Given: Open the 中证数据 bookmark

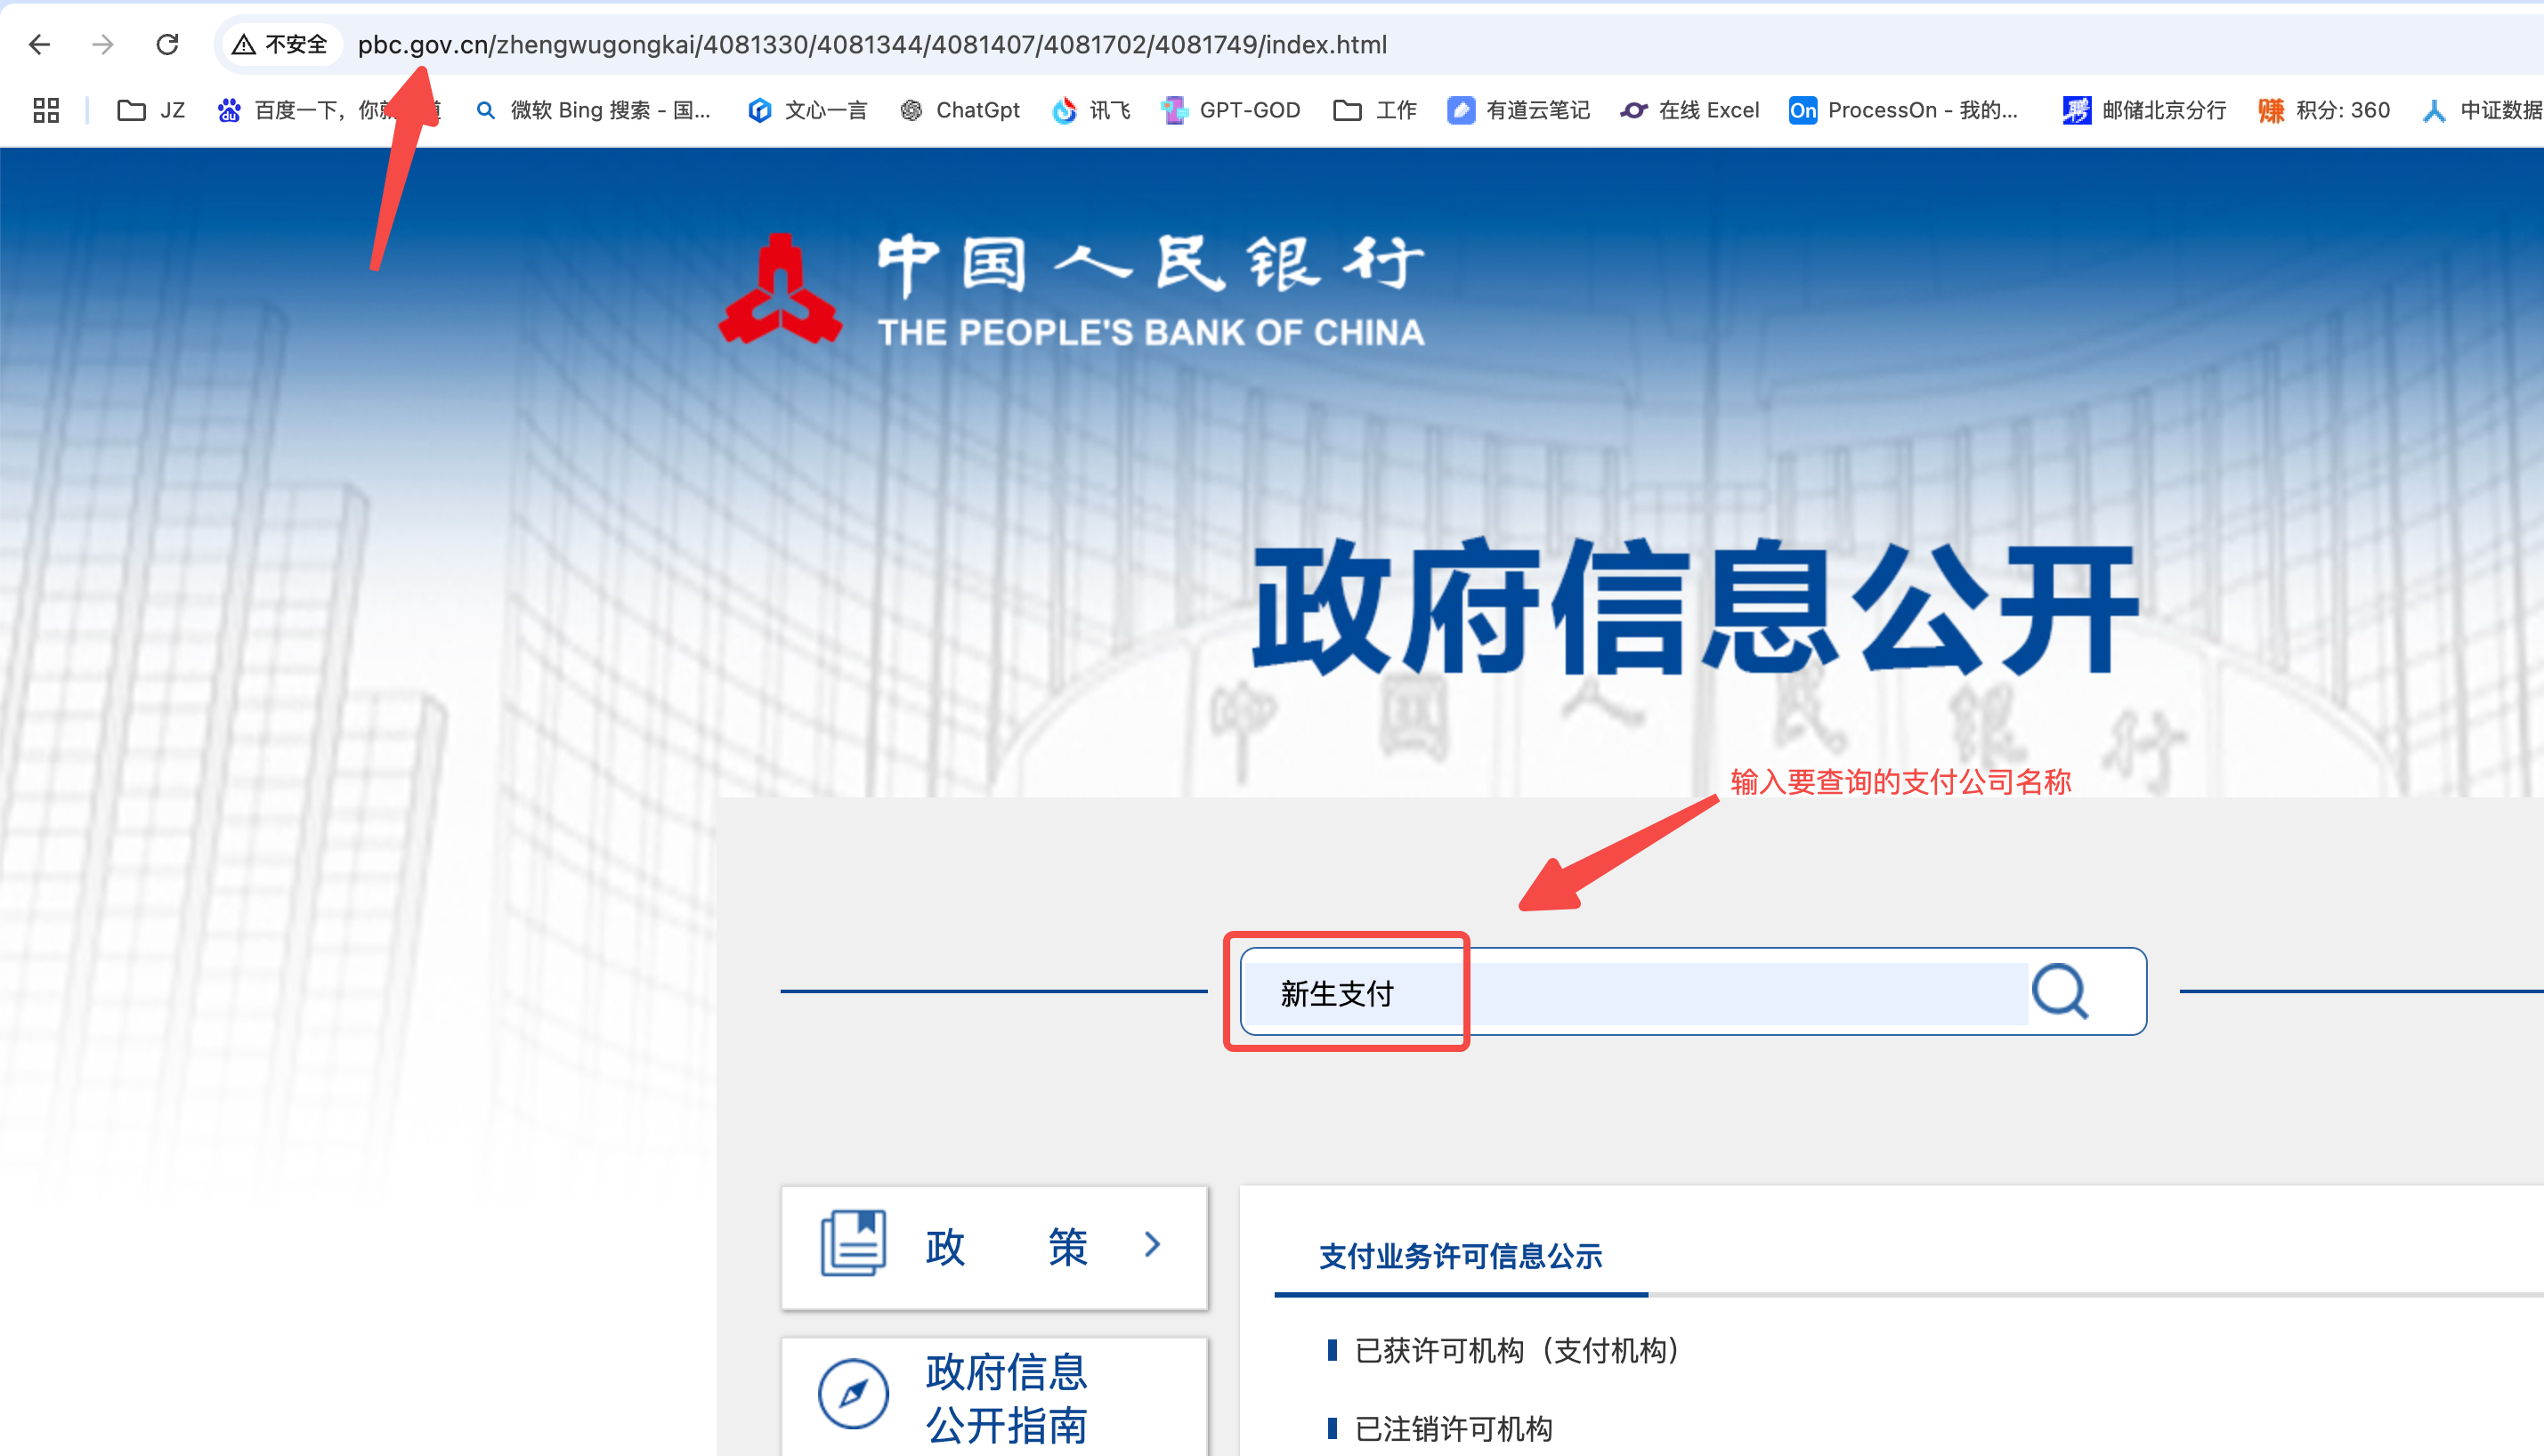Looking at the screenshot, I should click(x=2482, y=110).
